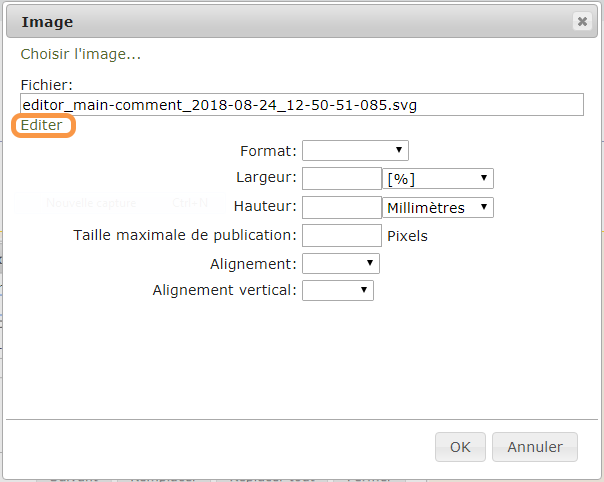The image size is (604, 482).
Task: Cancel with the Annuler button
Action: 535,447
